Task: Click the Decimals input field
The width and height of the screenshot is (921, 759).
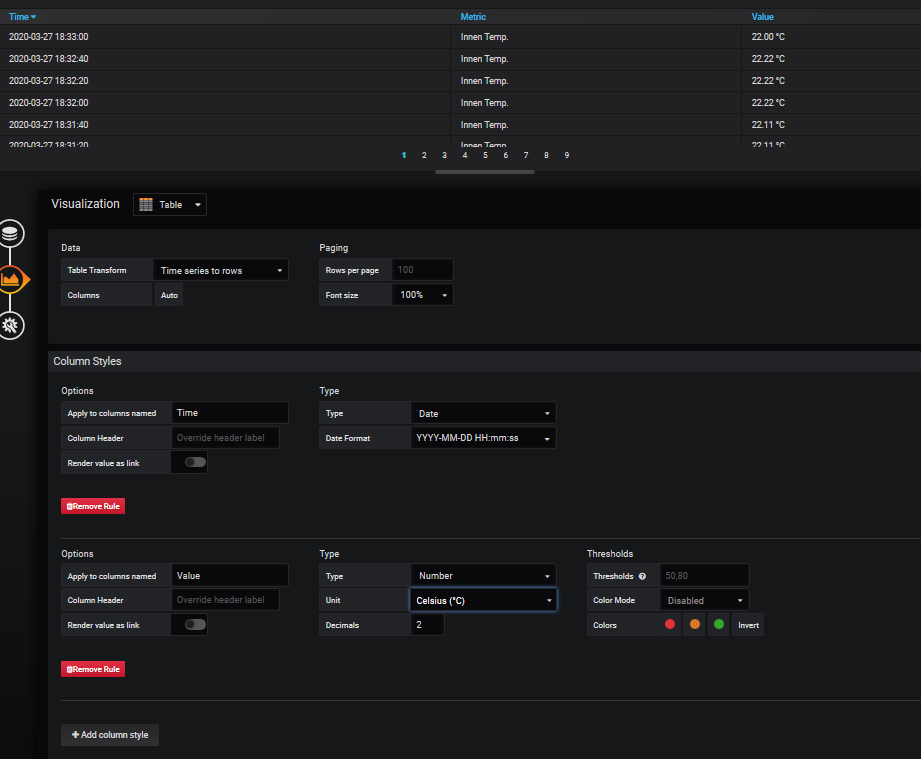Action: (x=427, y=625)
